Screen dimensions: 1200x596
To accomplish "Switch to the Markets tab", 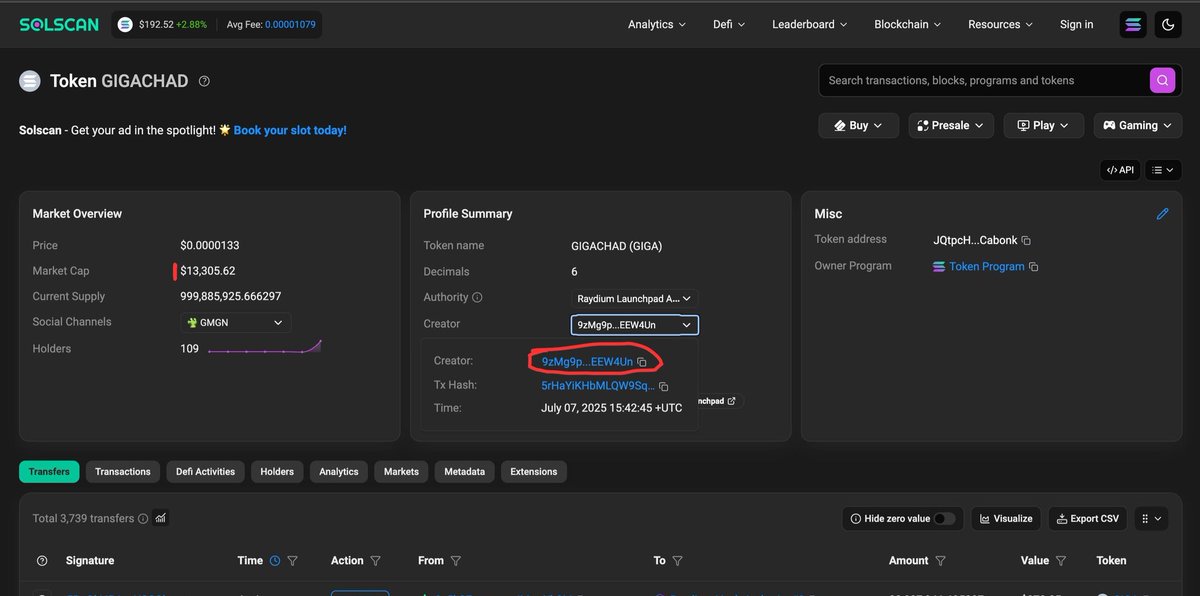I will coord(402,472).
